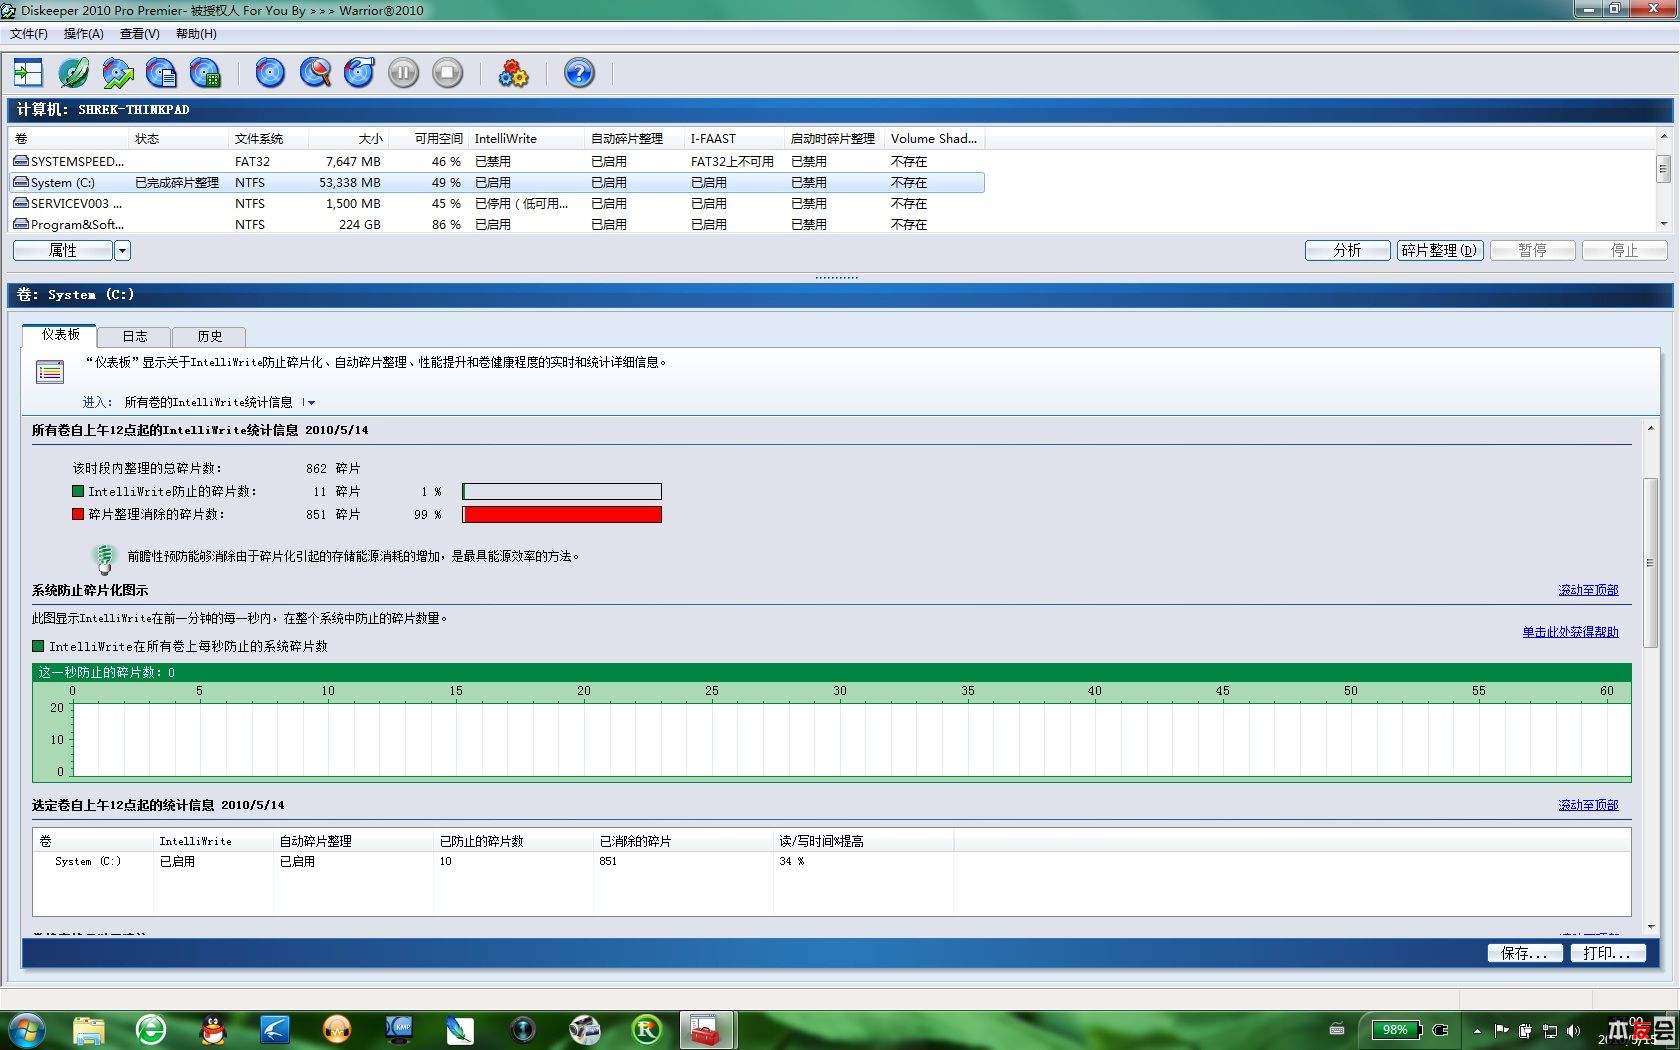This screenshot has height=1050, width=1680.
Task: Click the 分析 button
Action: 1346,251
